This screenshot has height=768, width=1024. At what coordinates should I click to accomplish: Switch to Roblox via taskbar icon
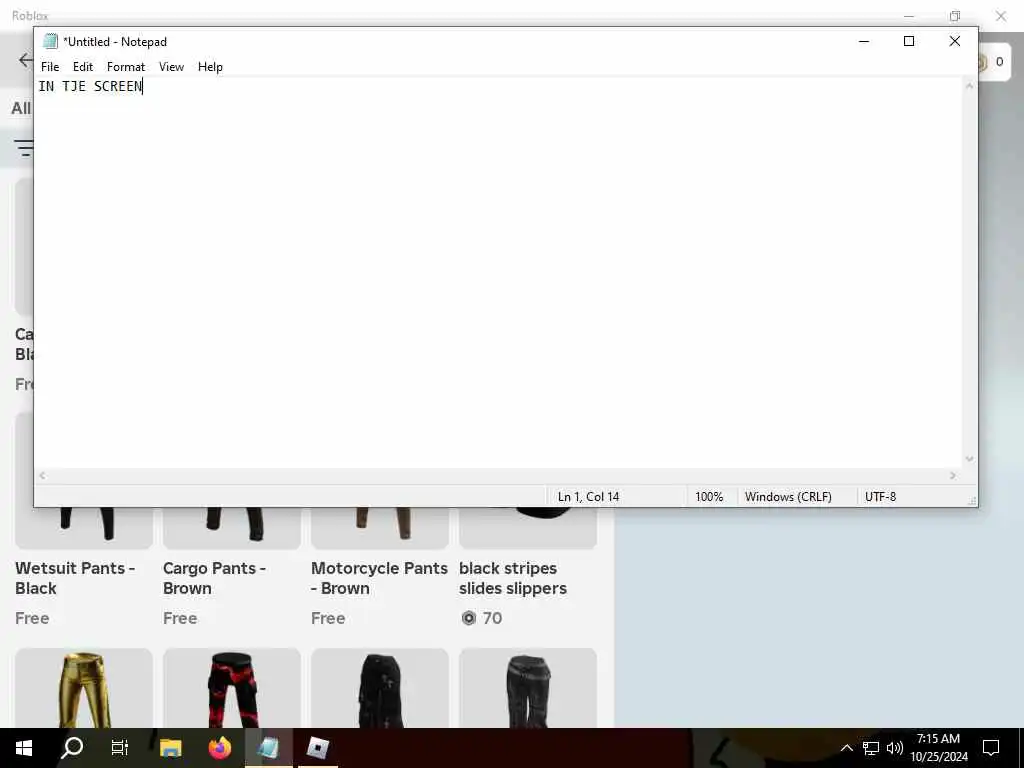317,748
